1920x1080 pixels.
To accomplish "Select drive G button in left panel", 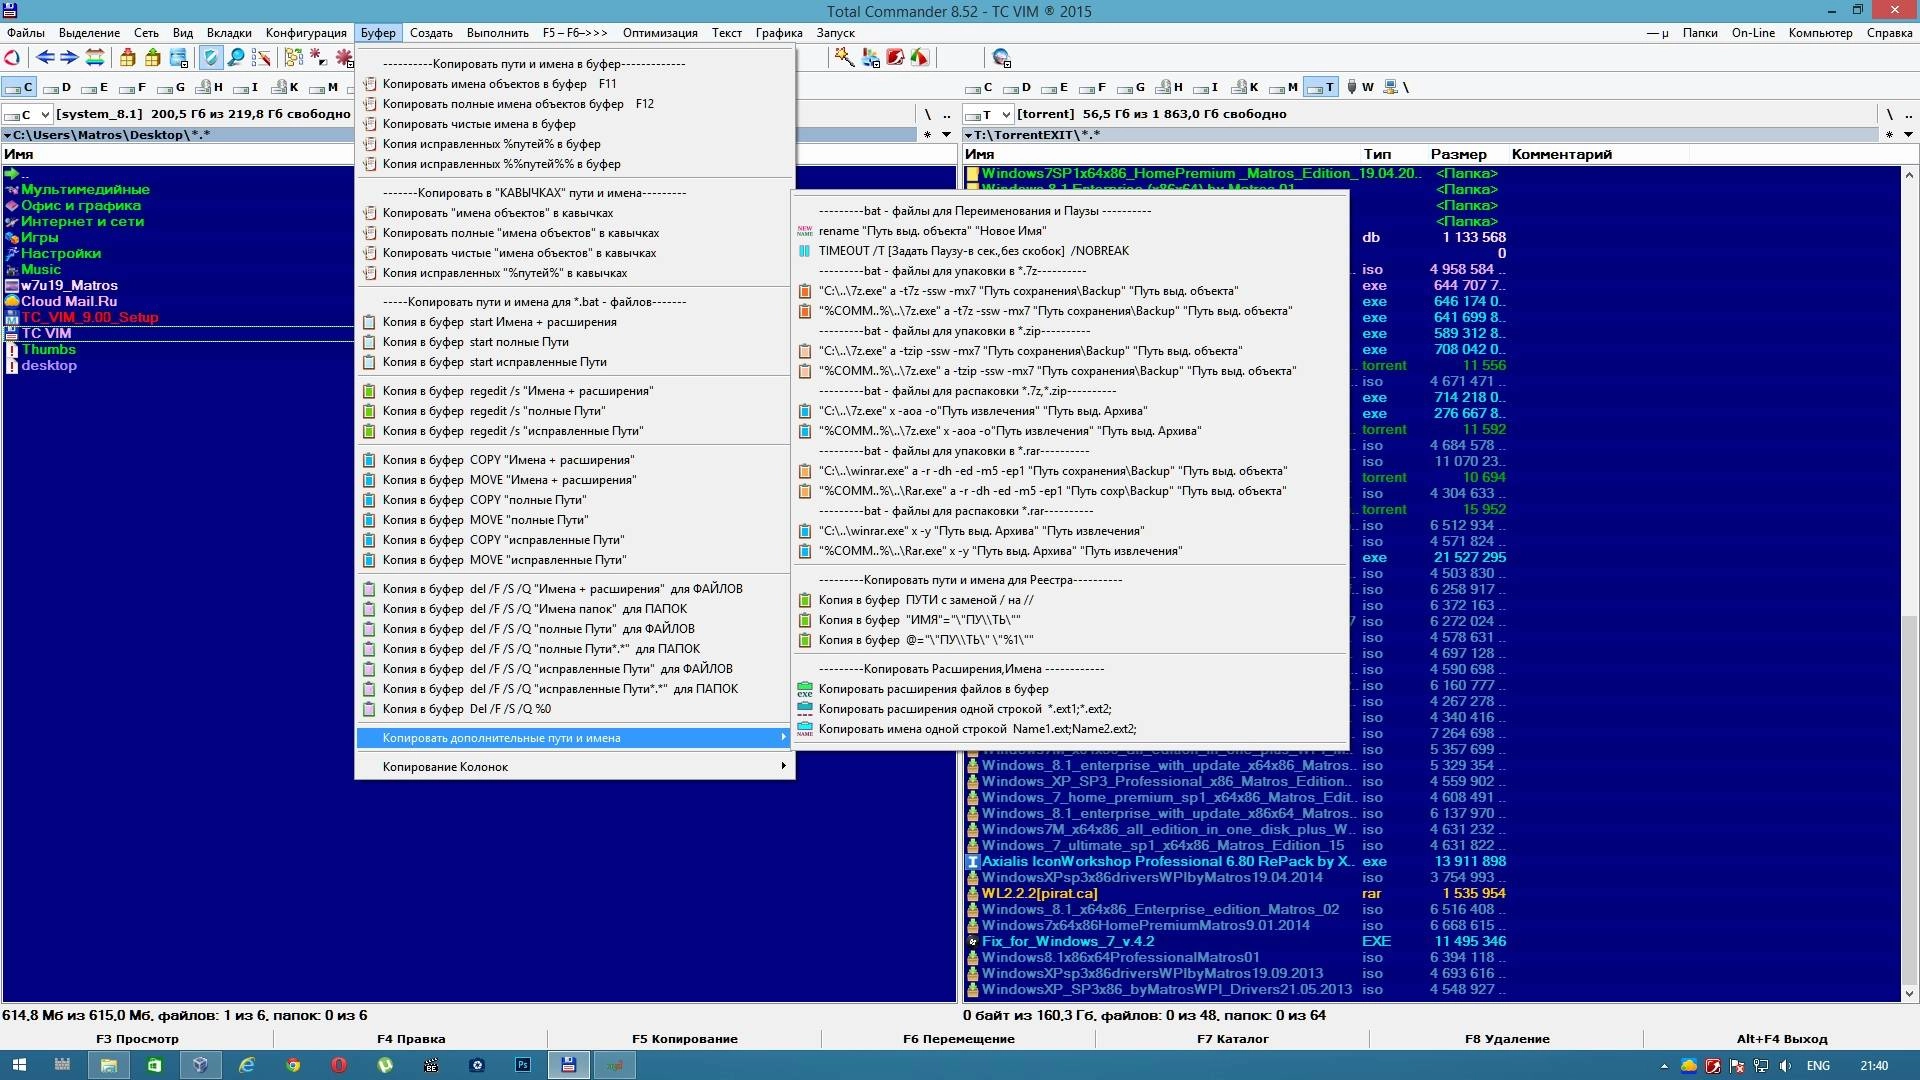I will click(x=172, y=87).
